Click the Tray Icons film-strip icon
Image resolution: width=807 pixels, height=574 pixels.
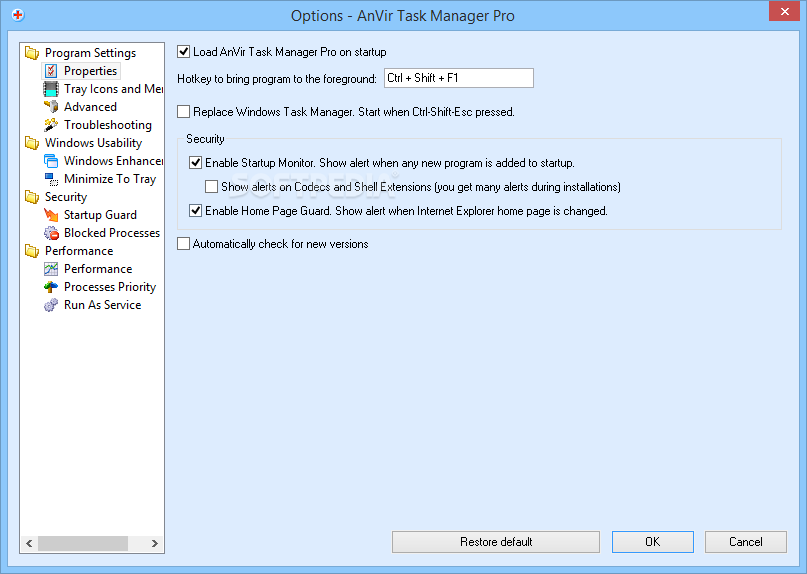51,89
